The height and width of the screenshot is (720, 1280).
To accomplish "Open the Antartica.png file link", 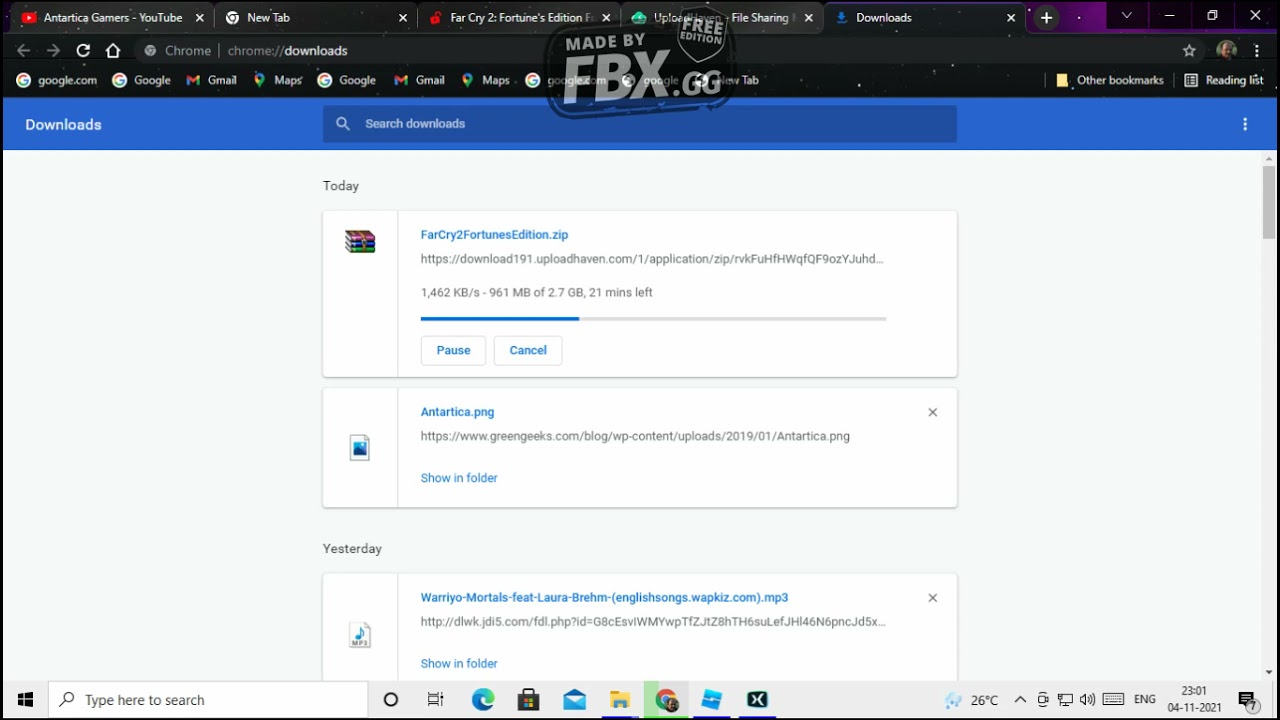I will tap(457, 412).
